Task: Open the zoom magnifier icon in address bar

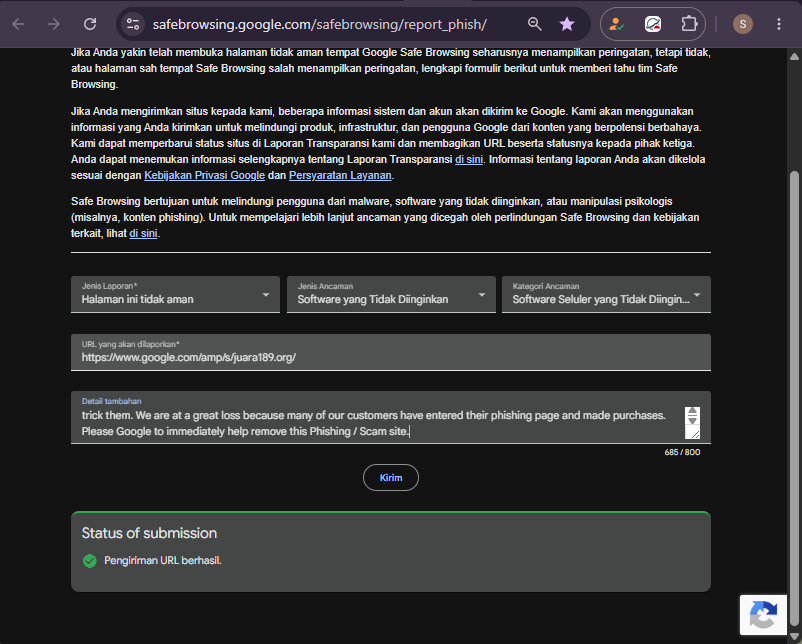Action: (x=534, y=24)
